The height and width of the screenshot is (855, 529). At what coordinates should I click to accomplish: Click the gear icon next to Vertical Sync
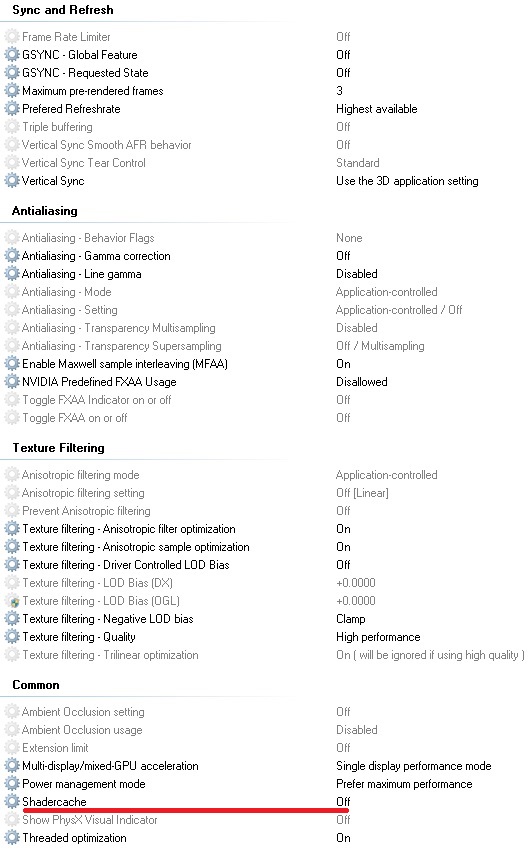click(12, 180)
